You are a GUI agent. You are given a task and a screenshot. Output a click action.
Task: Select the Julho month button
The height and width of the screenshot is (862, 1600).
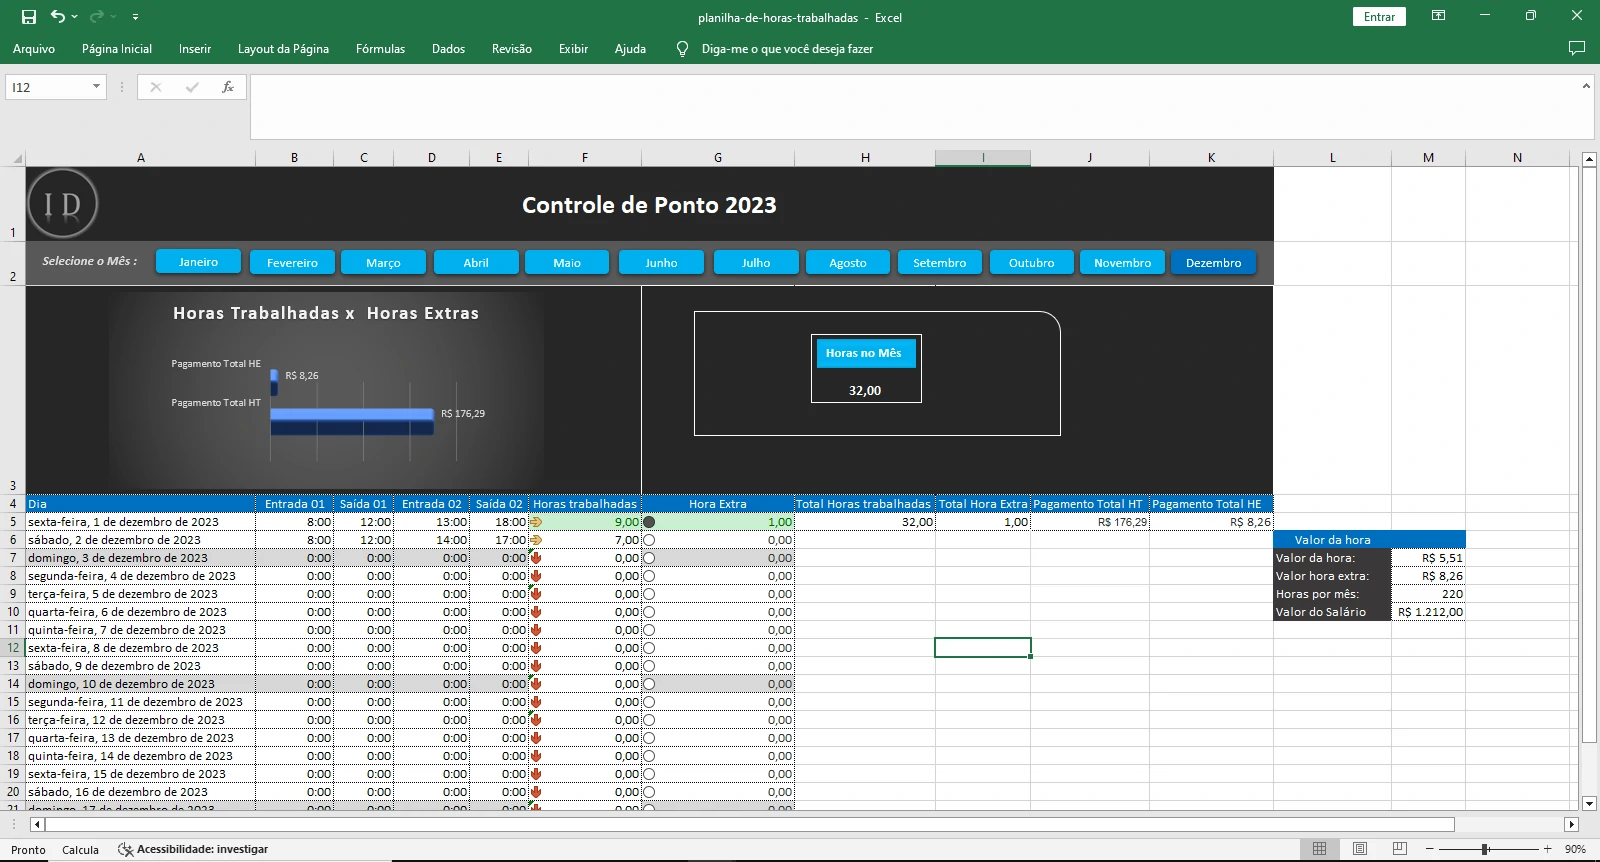[756, 262]
